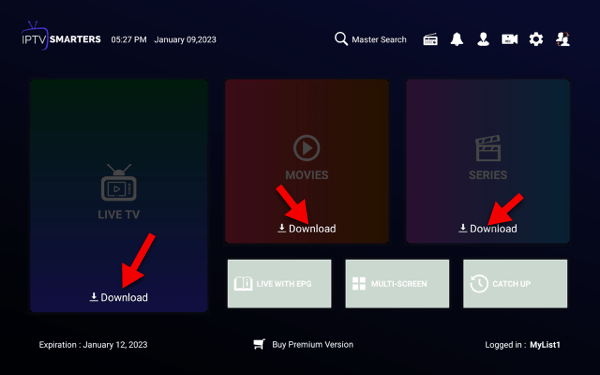Screen dimensions: 600x375
Task: Click the play circle icon on Movies card
Action: point(307,148)
